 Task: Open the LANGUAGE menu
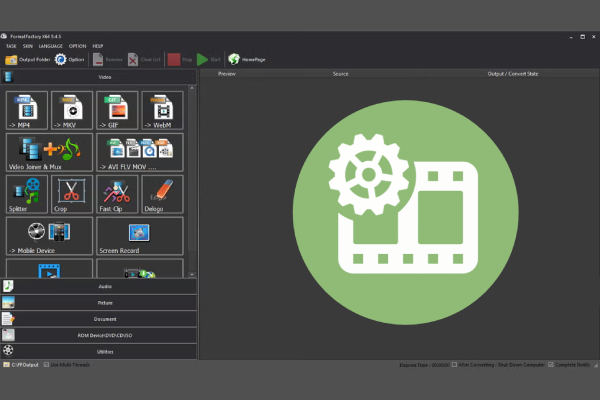tap(51, 46)
